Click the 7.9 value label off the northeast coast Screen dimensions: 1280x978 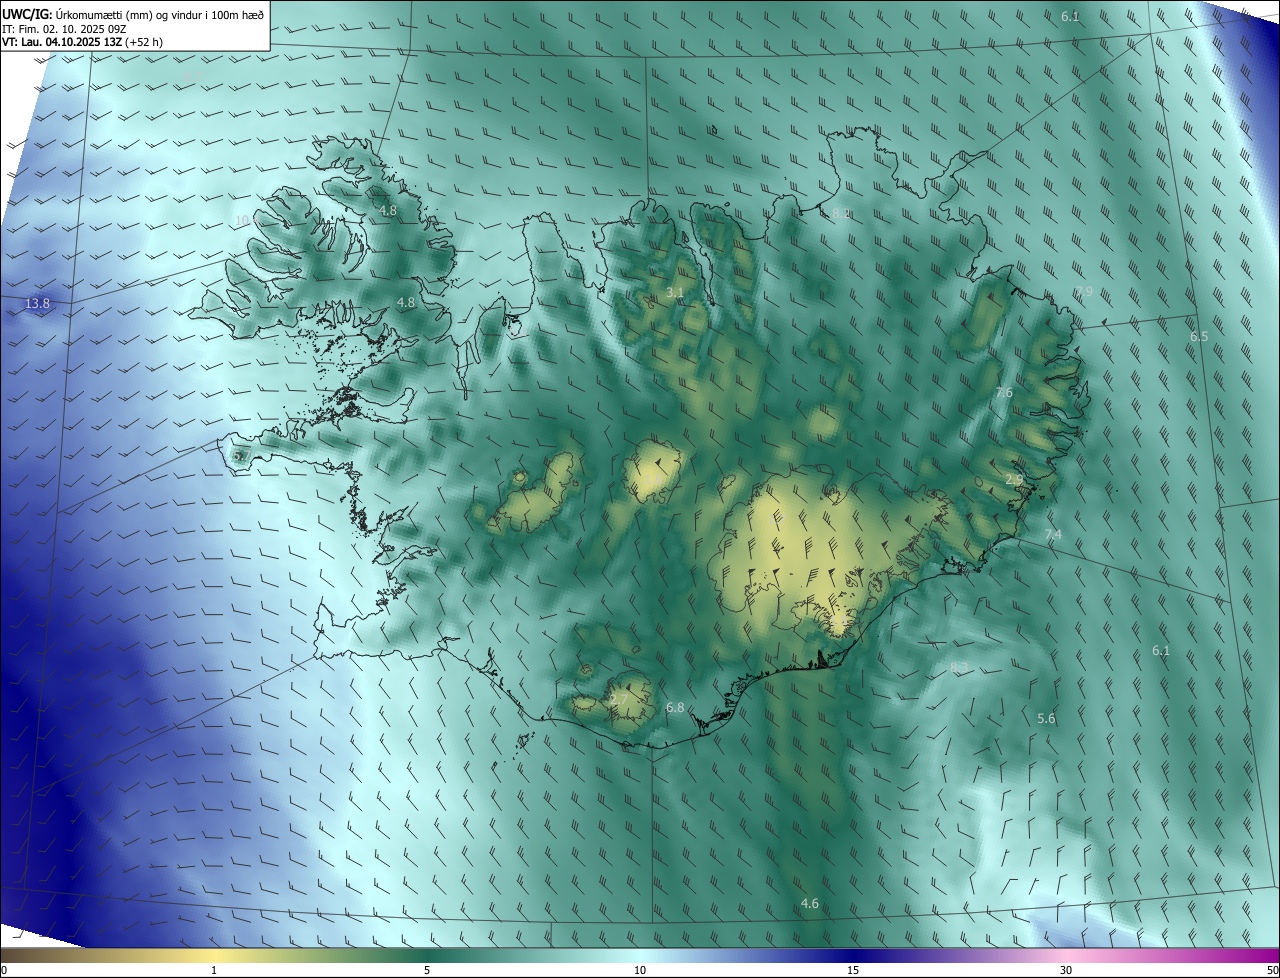coord(1084,291)
